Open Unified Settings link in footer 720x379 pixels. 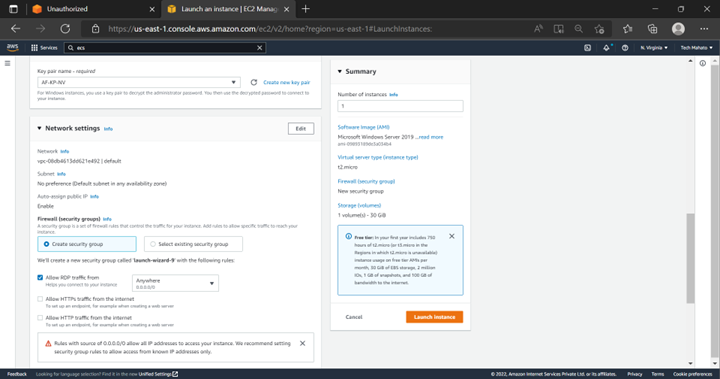(x=158, y=374)
